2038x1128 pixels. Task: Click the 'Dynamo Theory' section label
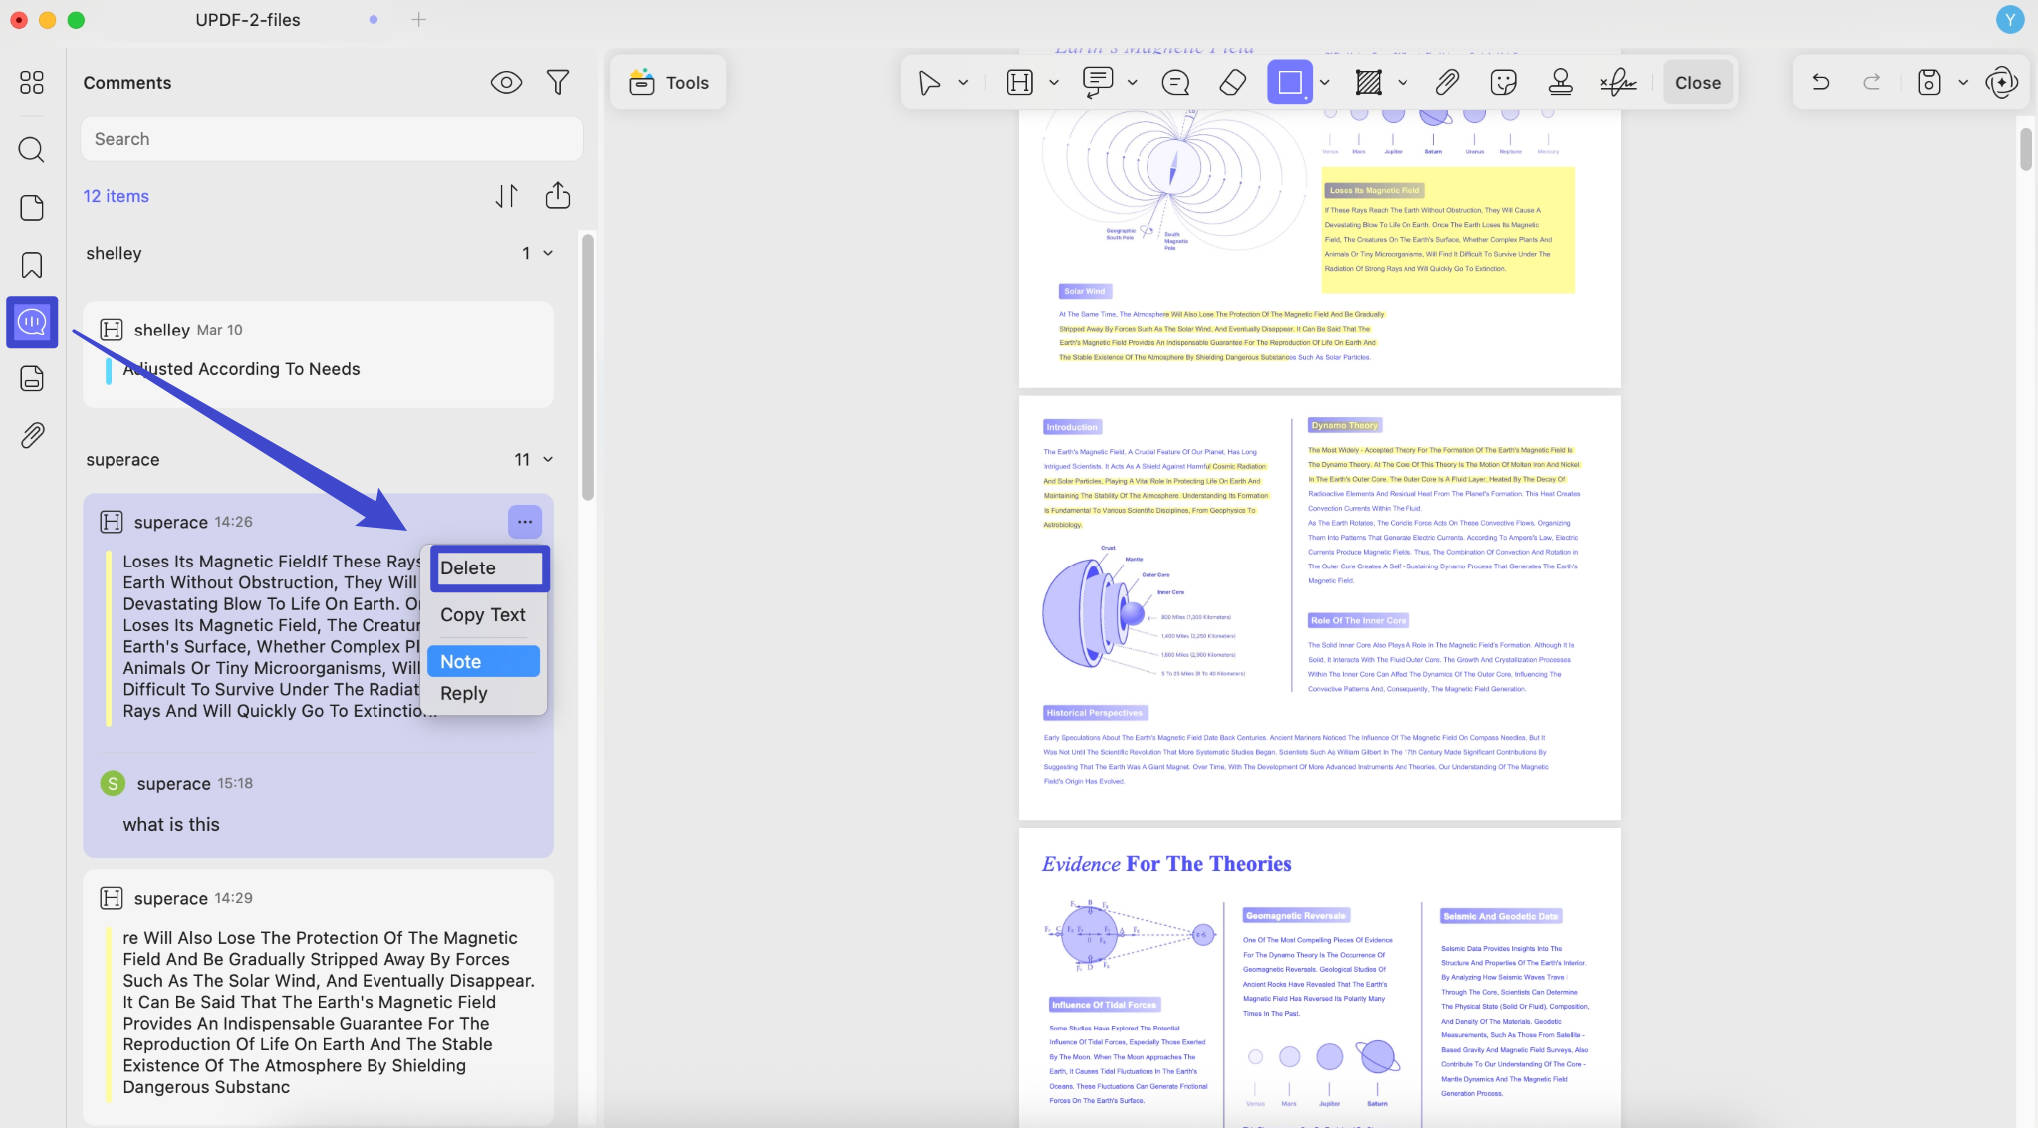tap(1345, 426)
